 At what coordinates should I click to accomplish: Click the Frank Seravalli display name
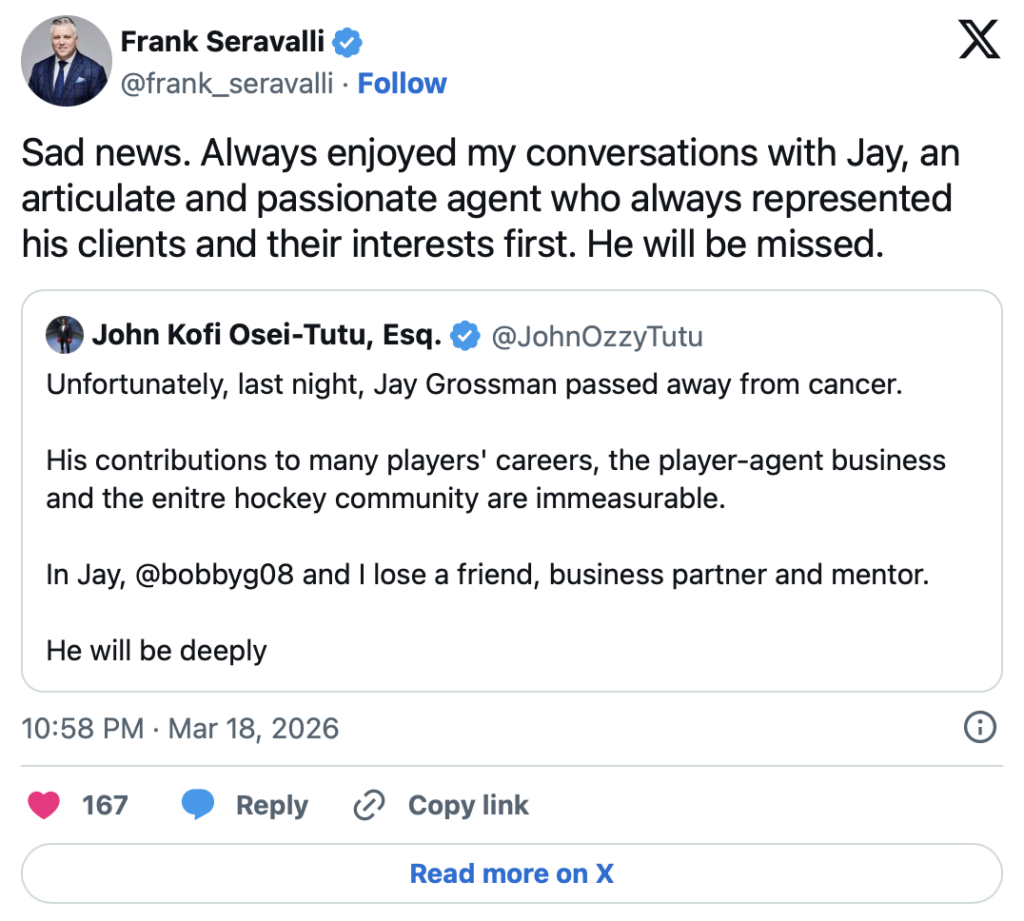[x=224, y=42]
